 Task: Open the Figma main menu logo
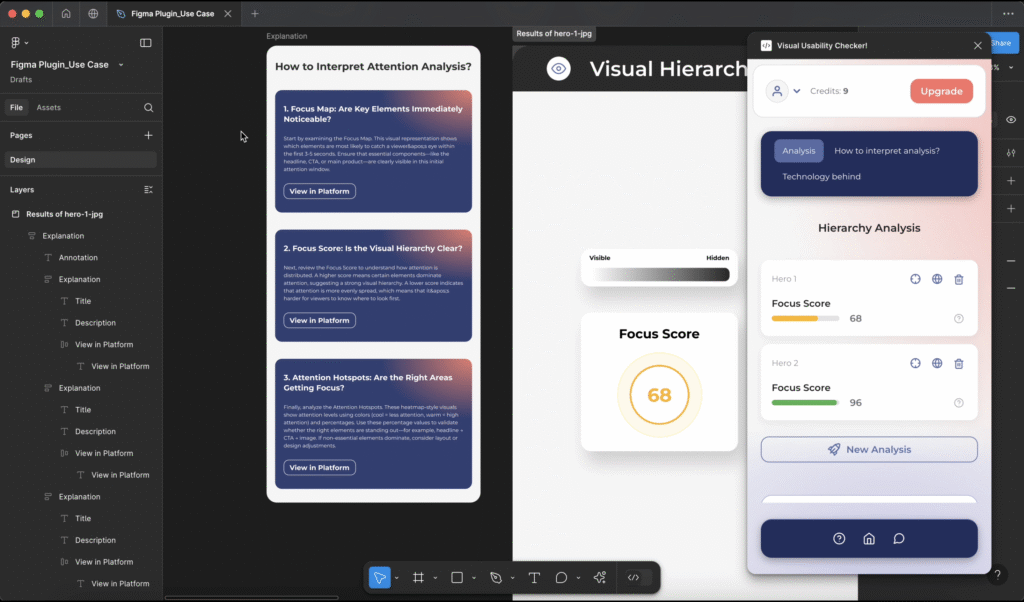[x=15, y=42]
